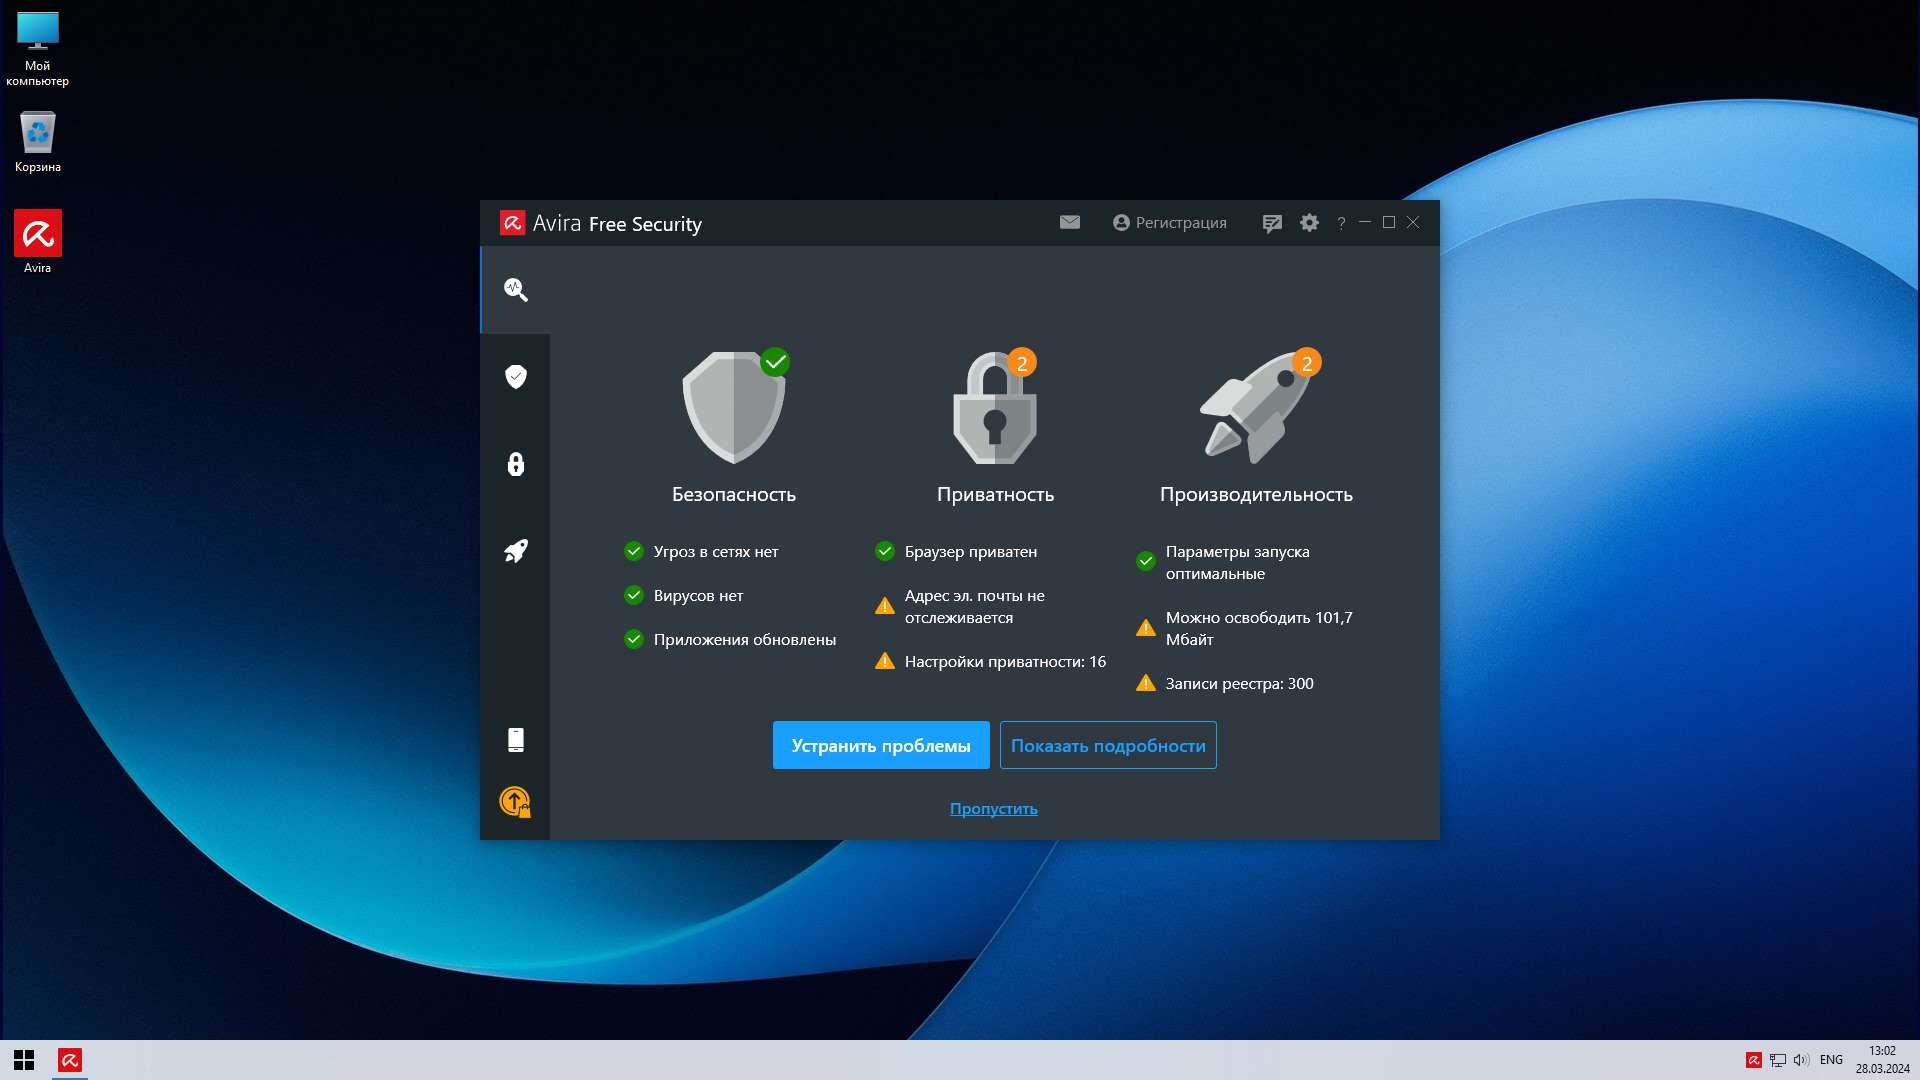Click the Пропустить link
1920x1080 pixels.
(x=993, y=808)
